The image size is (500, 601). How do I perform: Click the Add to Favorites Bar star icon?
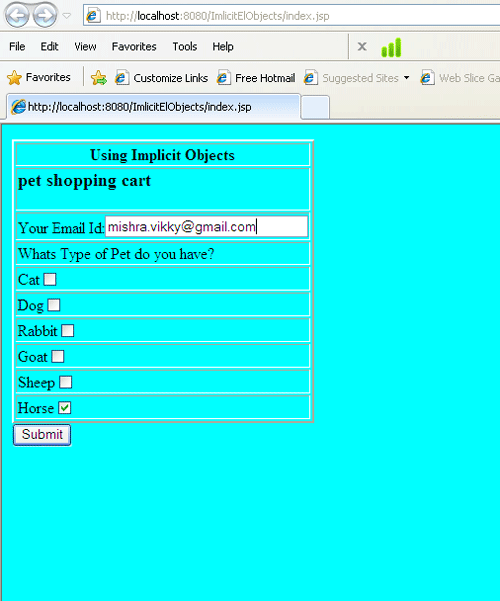(x=99, y=78)
